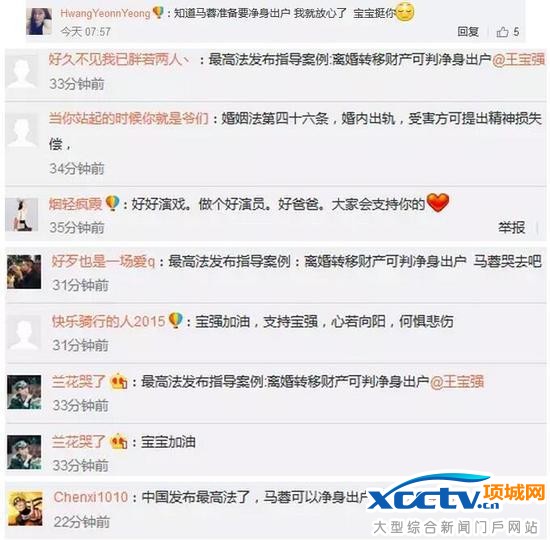Image resolution: width=550 pixels, height=540 pixels.
Task: Visit the profile of 好歹也是一场爱q
Action: click(103, 261)
